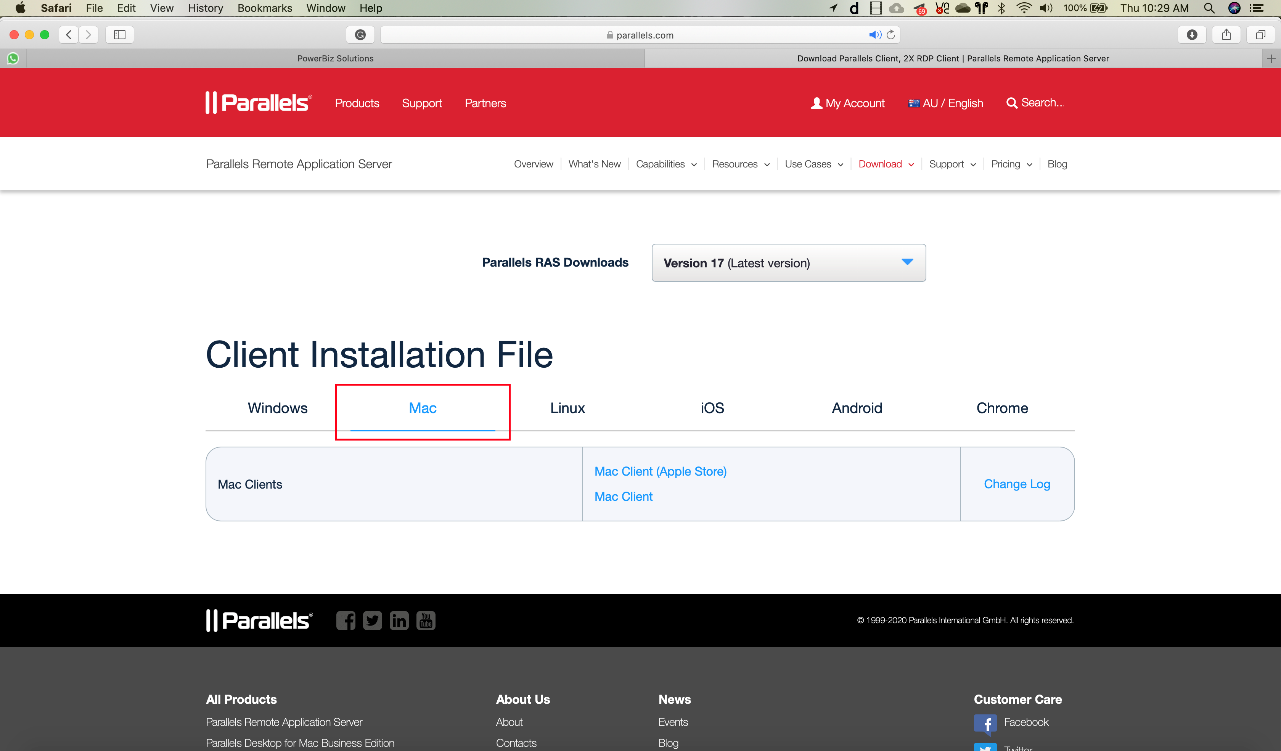Click the reload page icon
Screen dimensions: 1281x751
point(890,34)
